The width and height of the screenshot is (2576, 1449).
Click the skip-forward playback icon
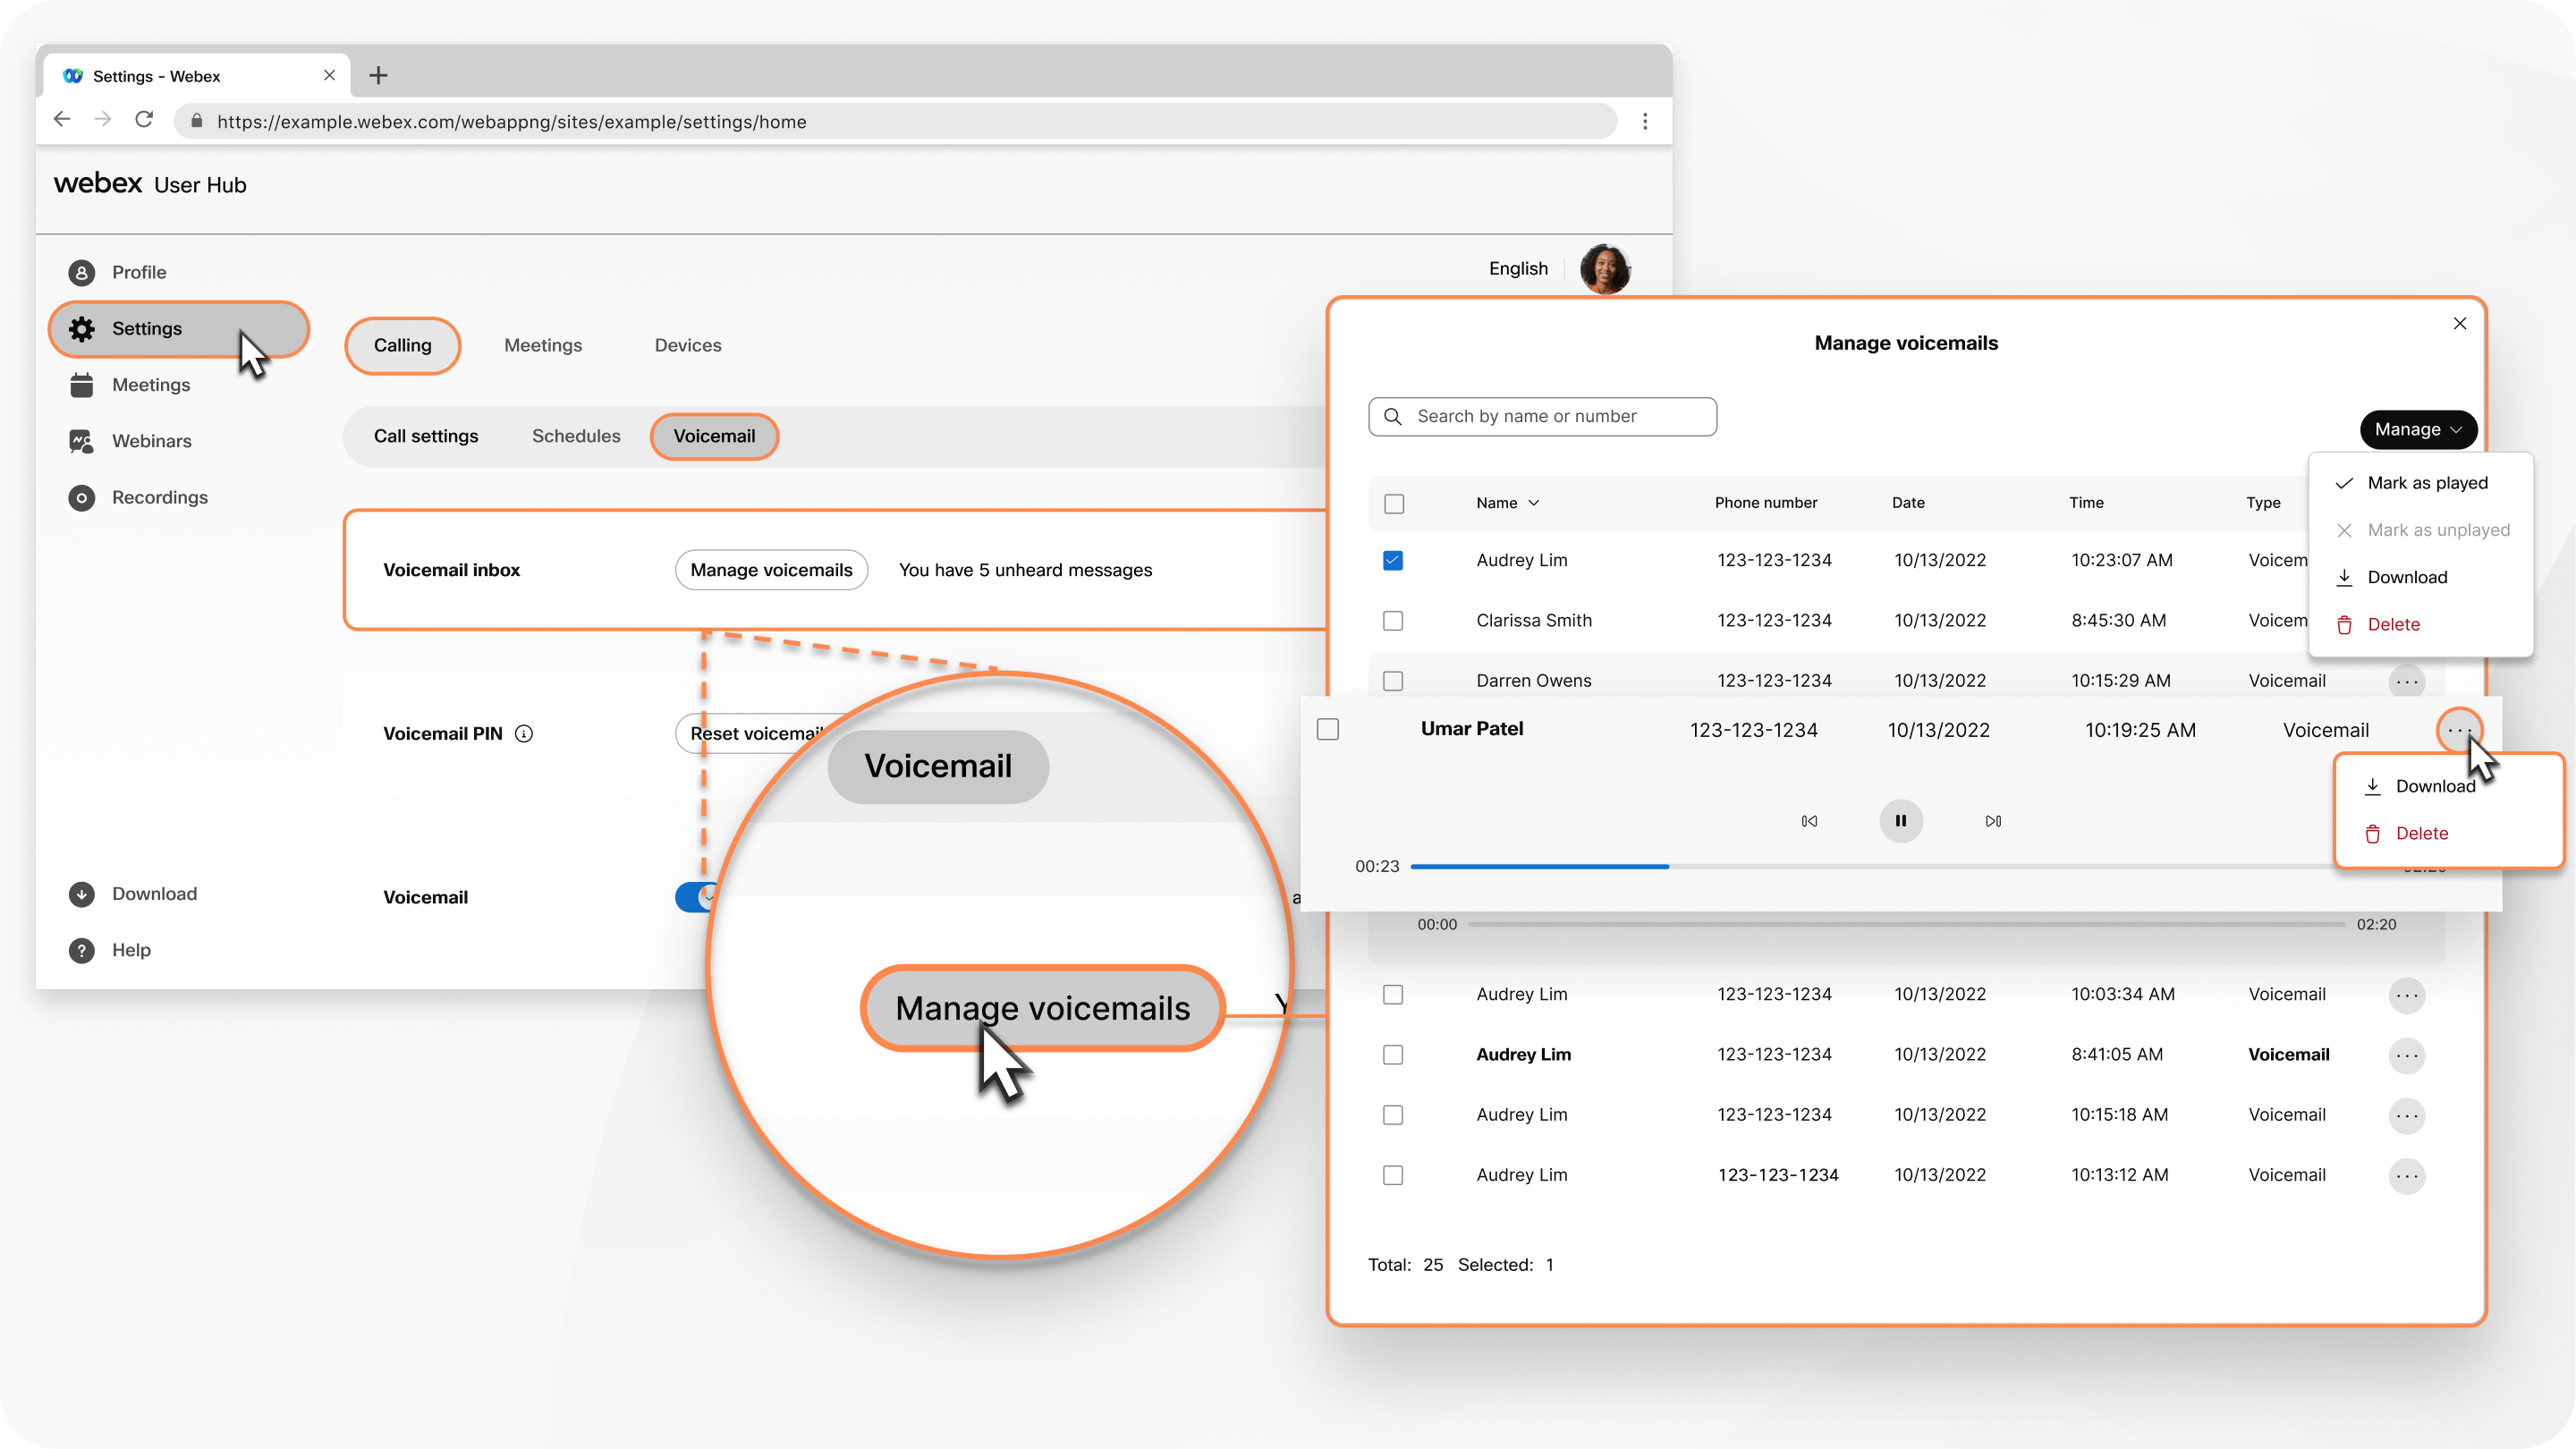pyautogui.click(x=1994, y=818)
